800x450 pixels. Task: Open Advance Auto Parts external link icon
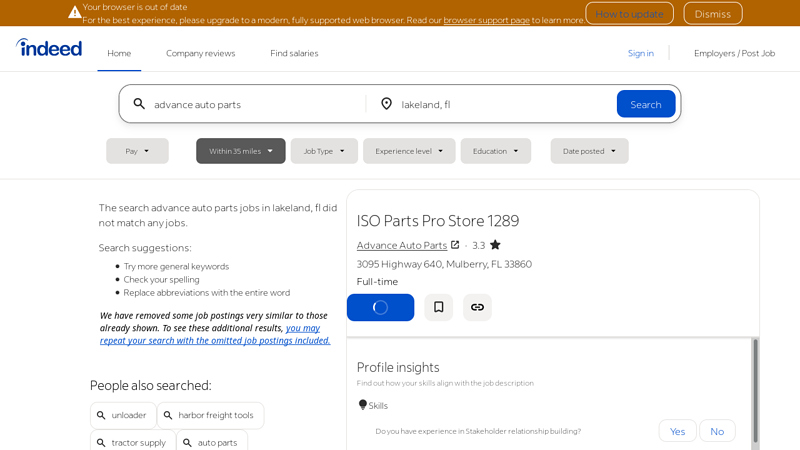[455, 245]
